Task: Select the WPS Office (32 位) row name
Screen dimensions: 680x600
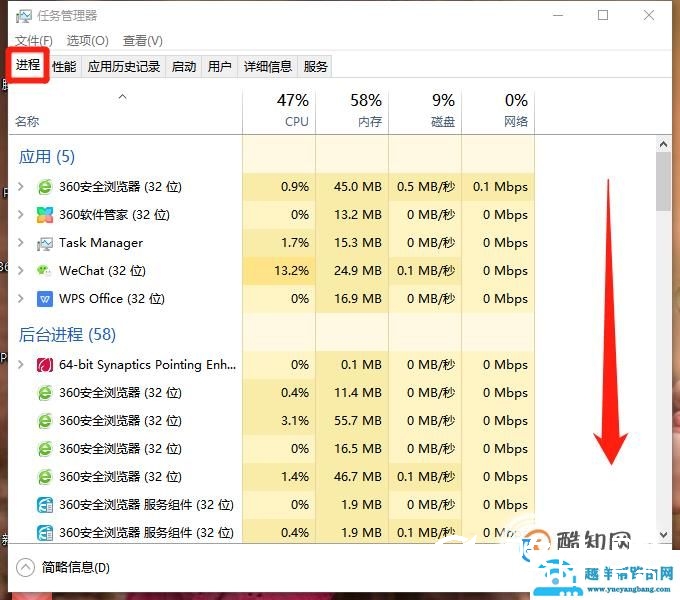Action: (x=112, y=299)
